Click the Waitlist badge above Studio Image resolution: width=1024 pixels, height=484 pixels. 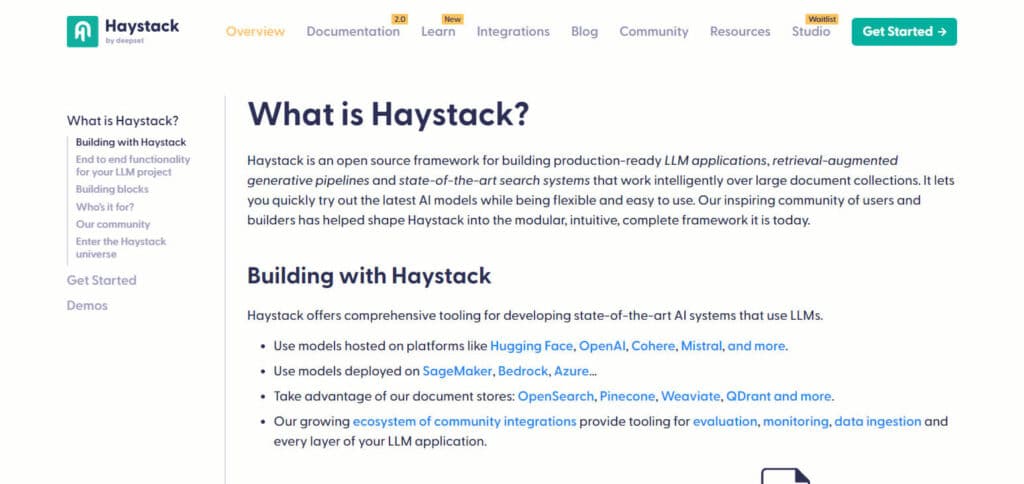click(822, 20)
